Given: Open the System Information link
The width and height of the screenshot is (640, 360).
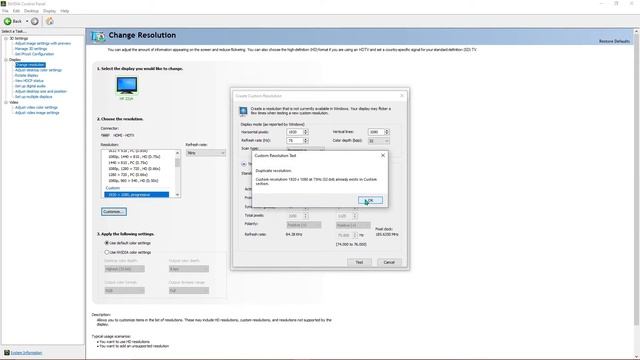Looking at the screenshot, I should 26,353.
